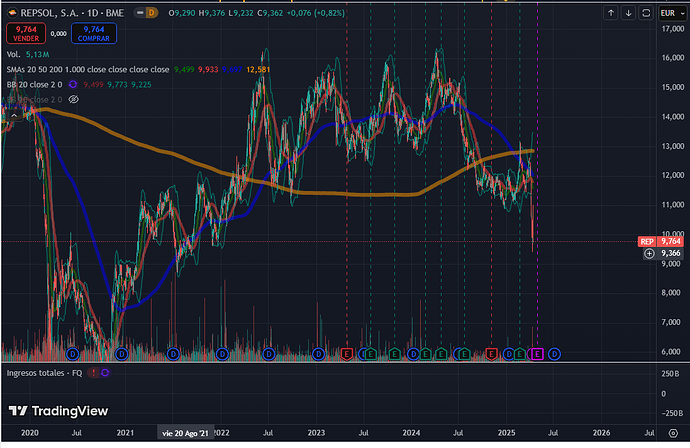This screenshot has height=448, width=690.
Task: Click the red E earnings marker near late 2024
Action: pyautogui.click(x=491, y=354)
